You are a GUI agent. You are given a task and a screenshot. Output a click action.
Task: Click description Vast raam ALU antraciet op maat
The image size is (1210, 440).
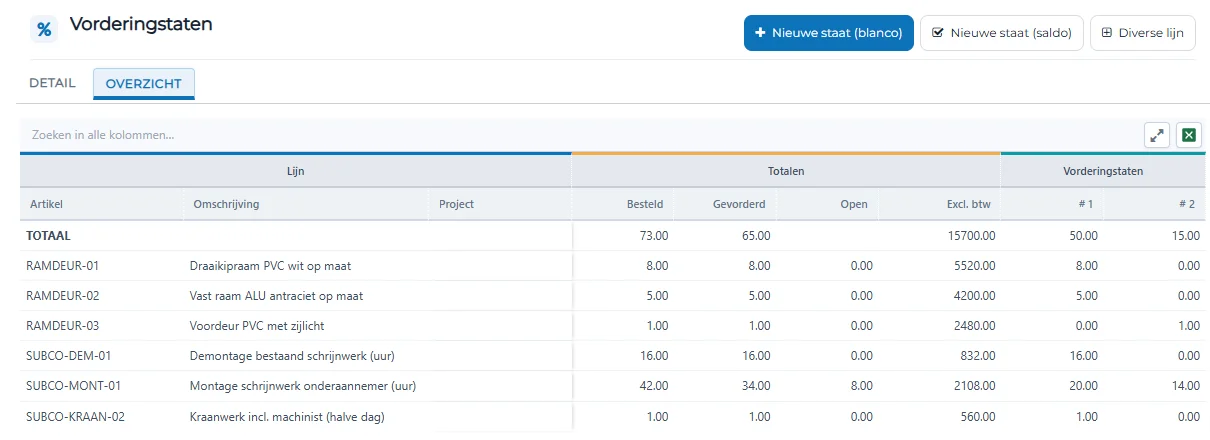pos(276,296)
